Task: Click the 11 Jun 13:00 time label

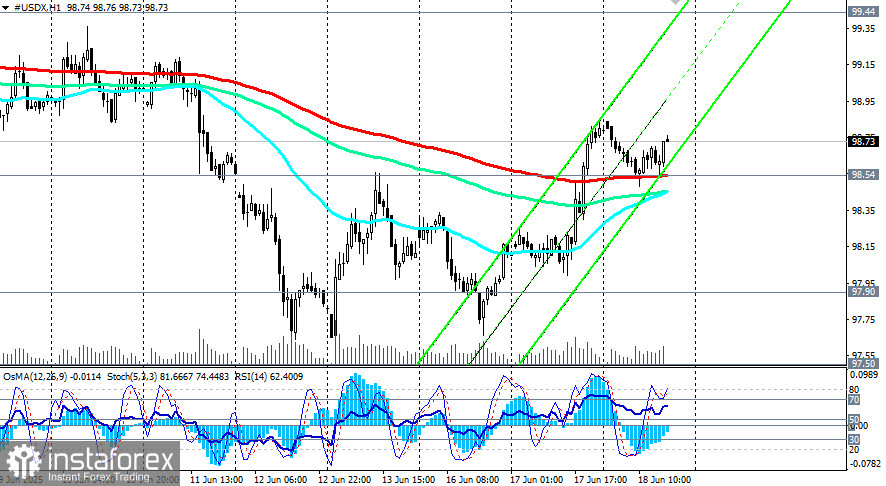Action: point(216,480)
